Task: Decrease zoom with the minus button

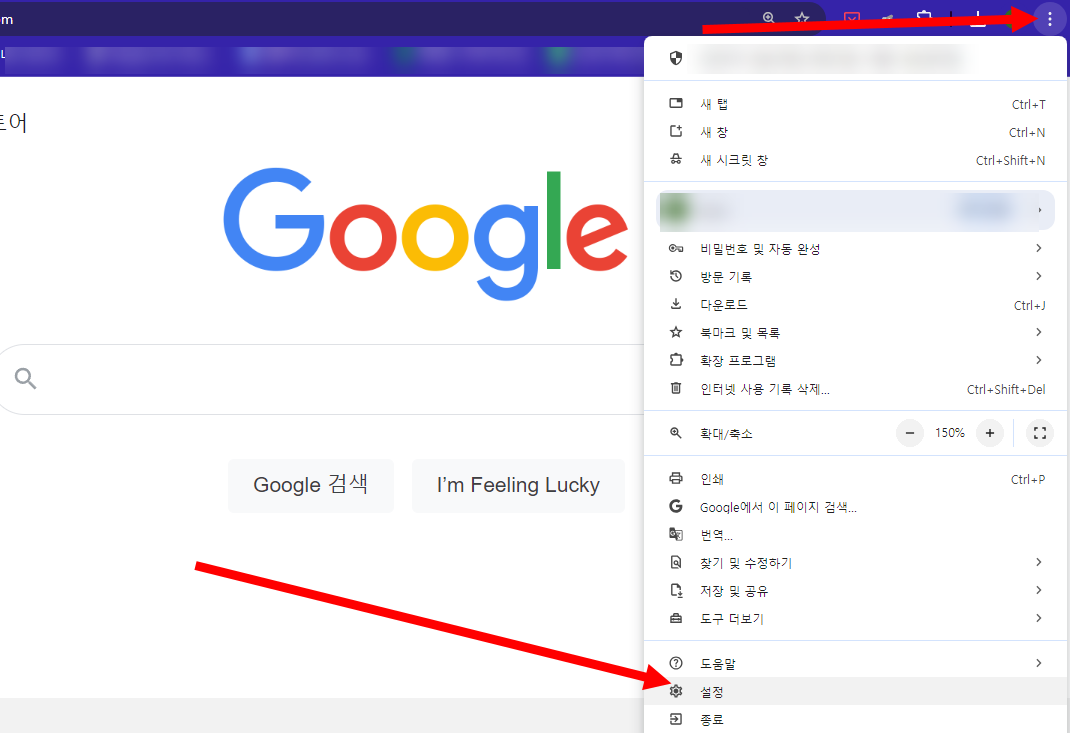Action: (x=910, y=433)
